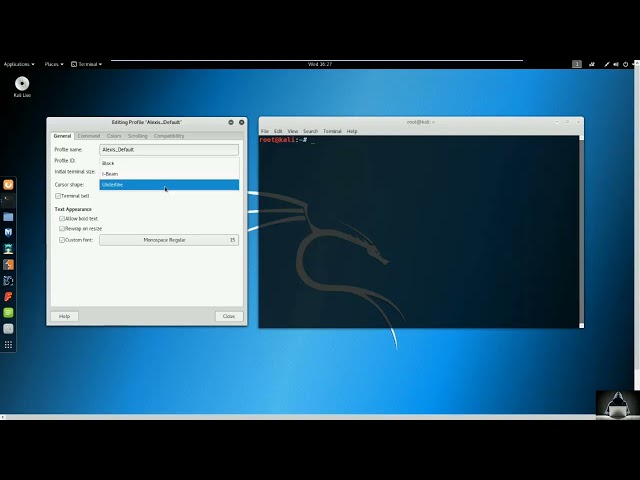Launch Maltego from the dock
This screenshot has height=480, width=640.
(8, 281)
